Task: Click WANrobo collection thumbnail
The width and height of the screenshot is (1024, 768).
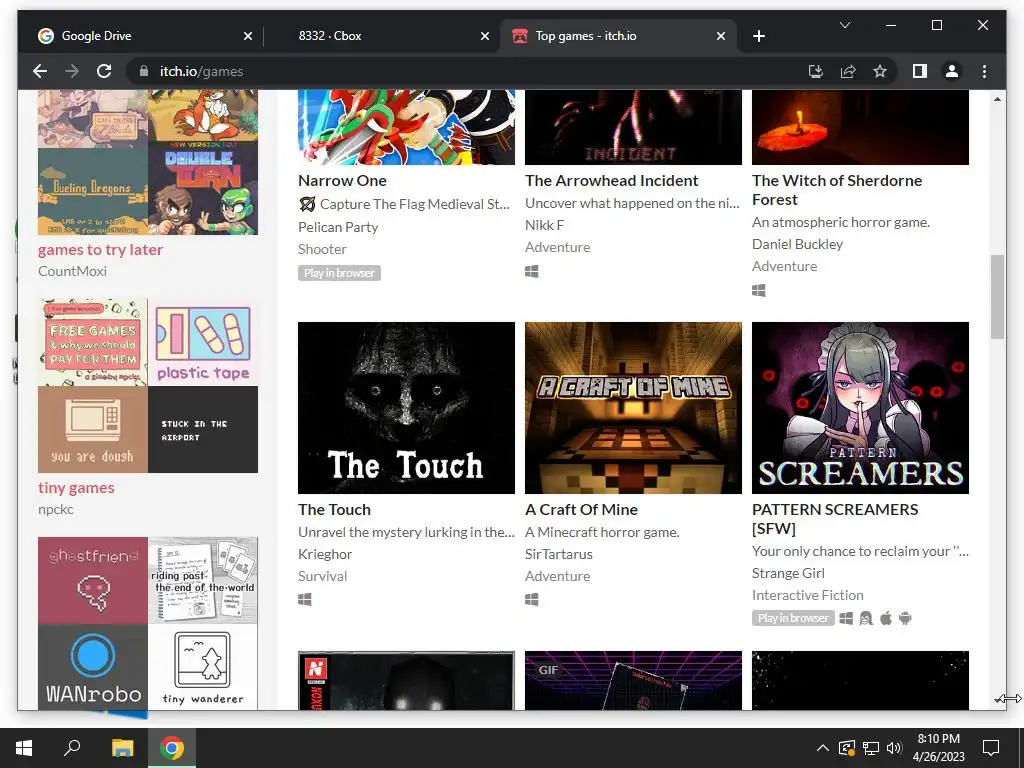Action: (x=93, y=667)
